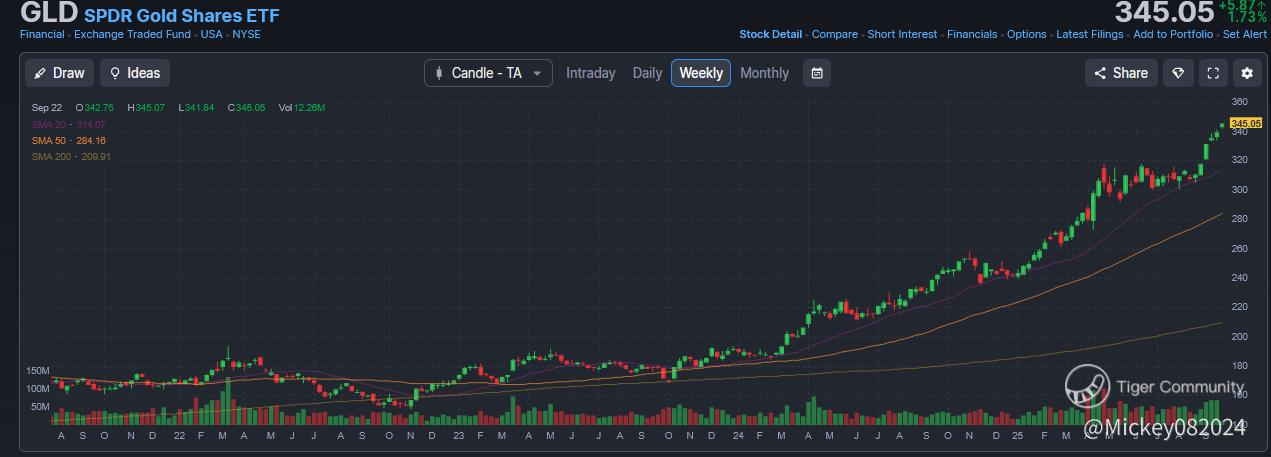This screenshot has width=1271, height=457.
Task: Click the SMA 200 indicator label
Action: (71, 156)
